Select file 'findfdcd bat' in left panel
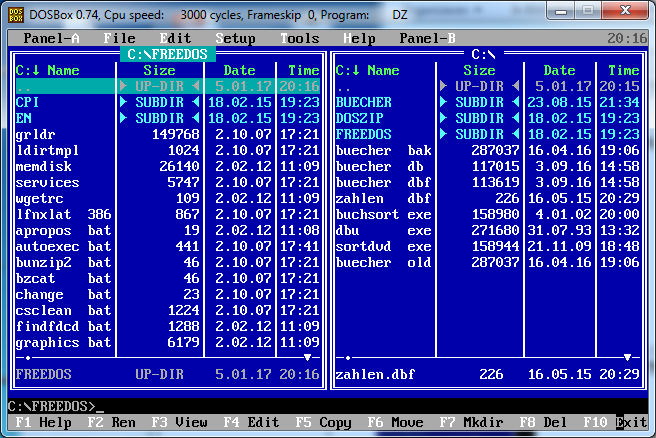Viewport: 656px width, 438px height. [168, 326]
